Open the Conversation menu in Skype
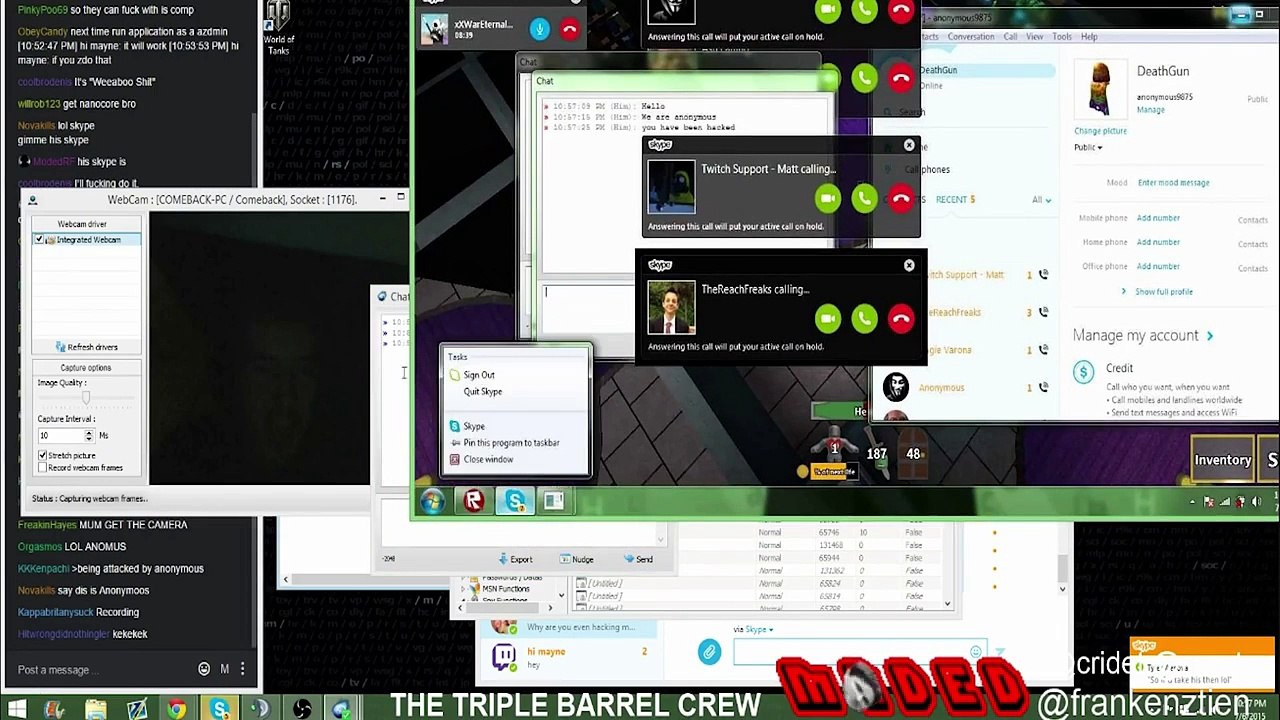The width and height of the screenshot is (1280, 720). click(x=971, y=37)
